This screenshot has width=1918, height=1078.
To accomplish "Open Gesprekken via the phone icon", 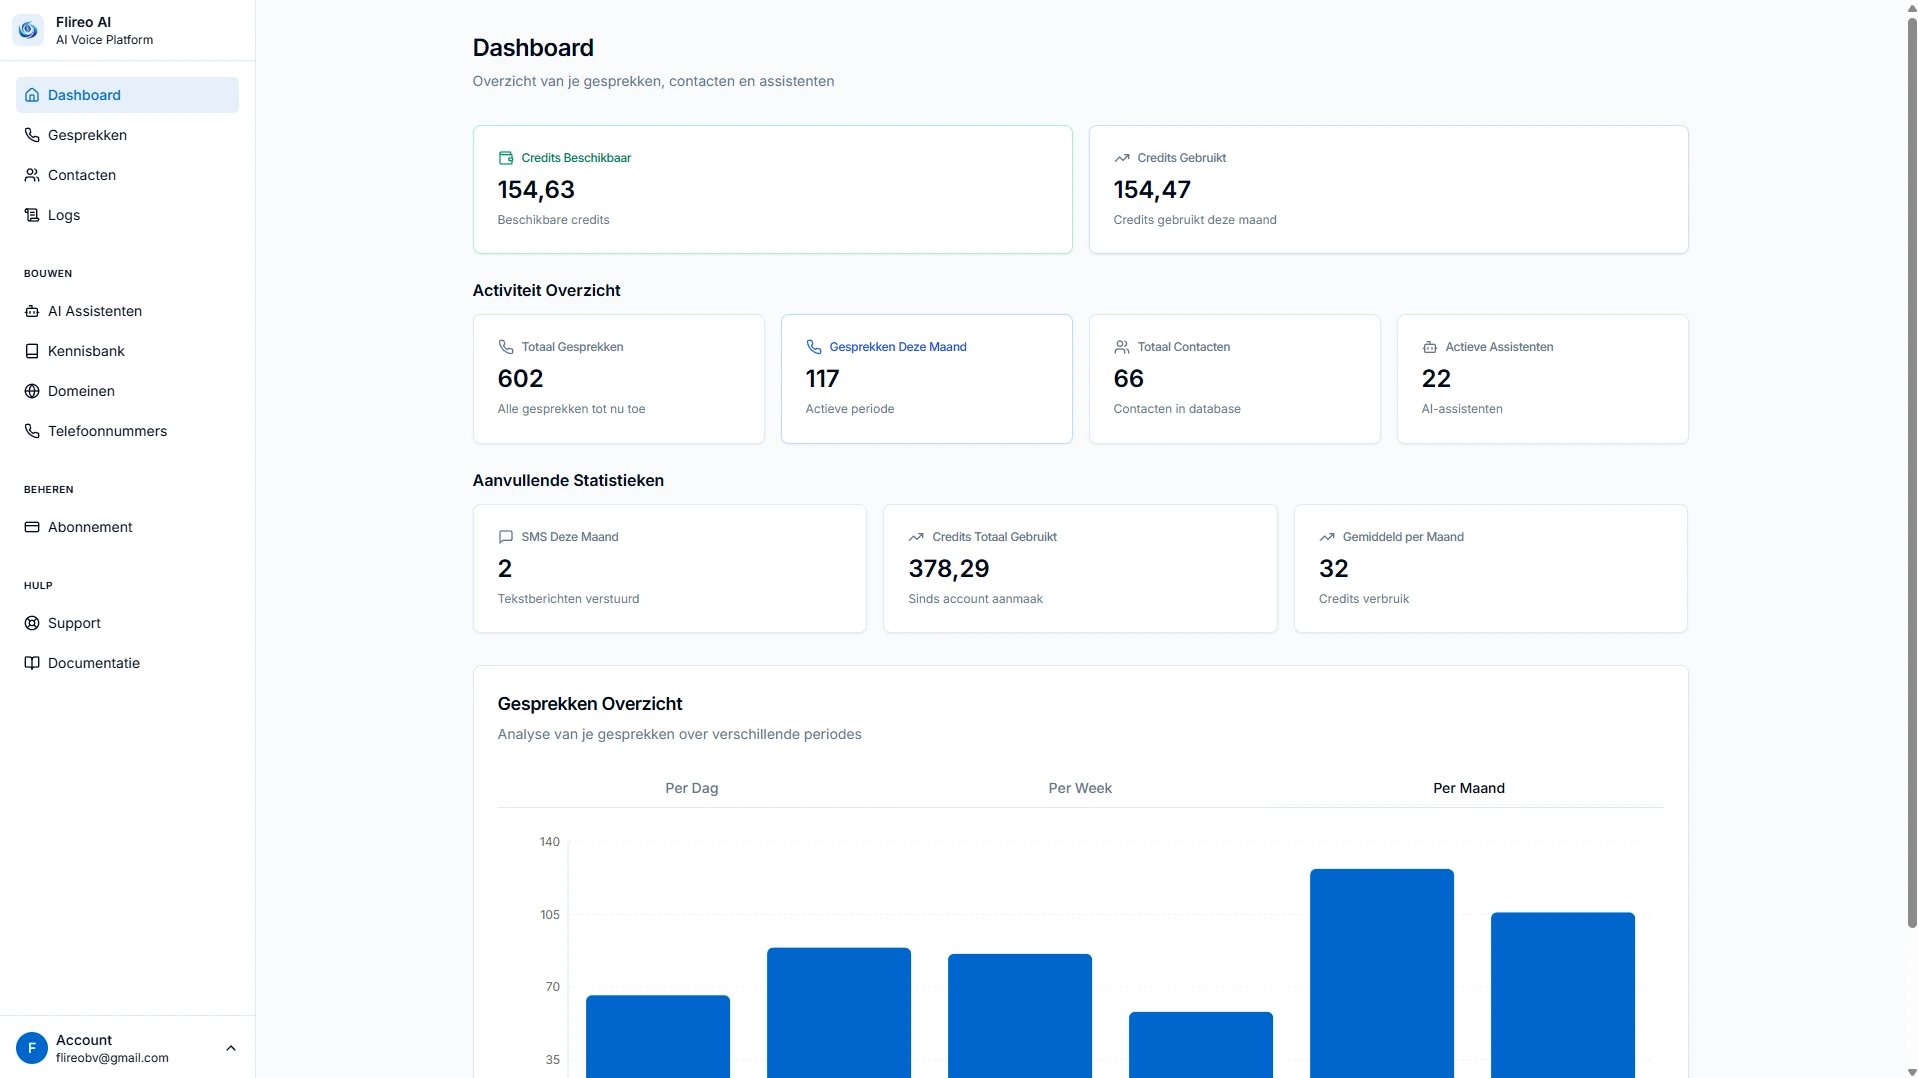I will [32, 135].
